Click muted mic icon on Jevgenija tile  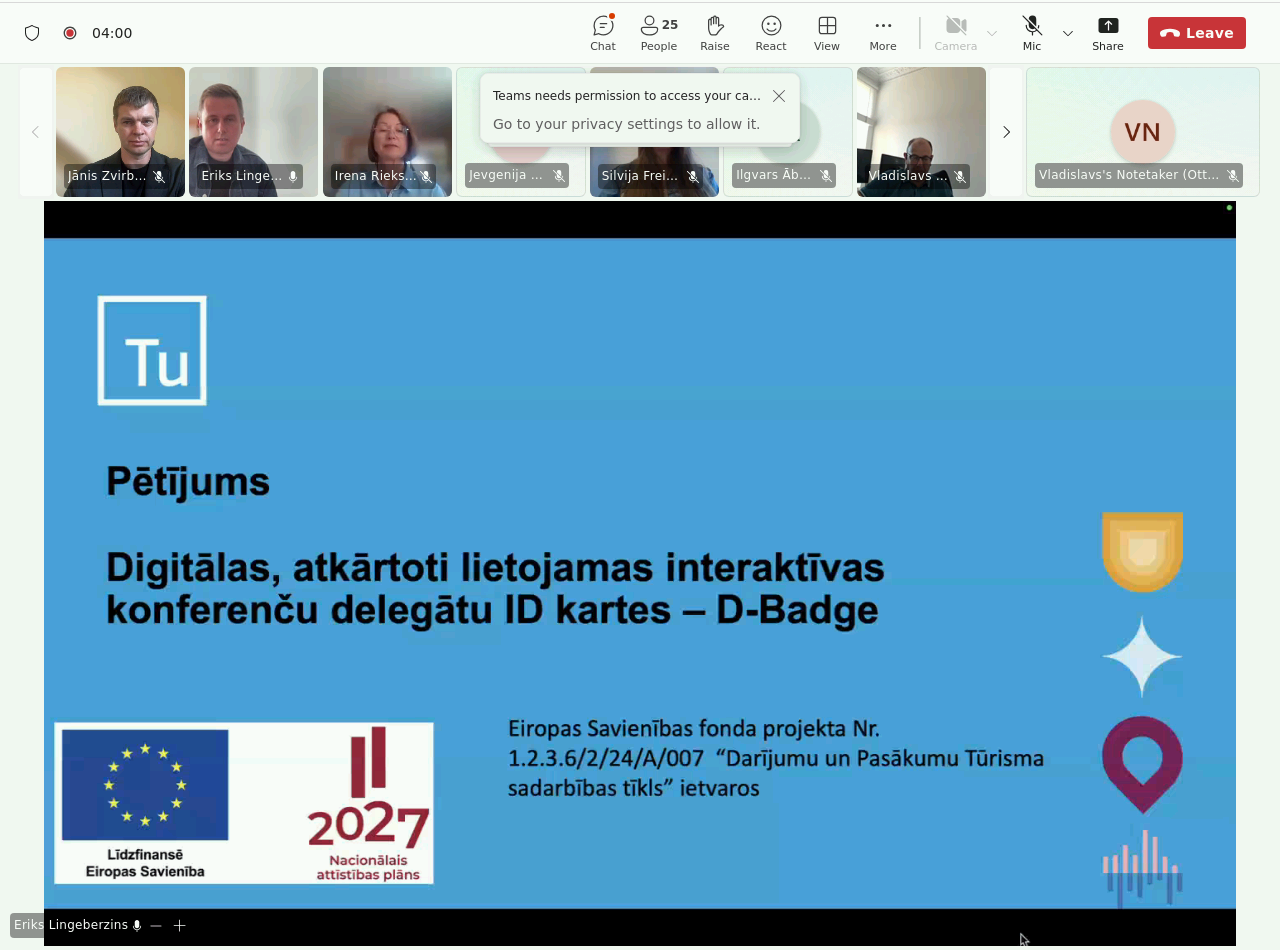click(x=559, y=176)
